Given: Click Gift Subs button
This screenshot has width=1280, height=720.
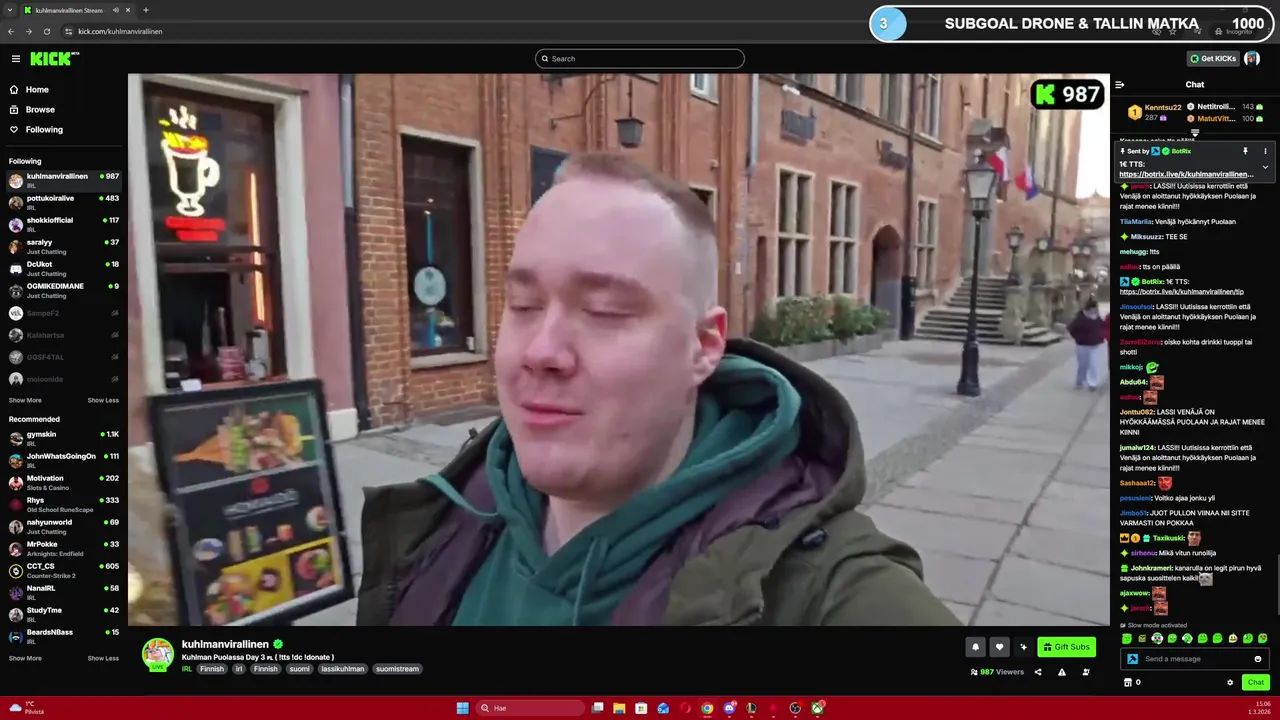Looking at the screenshot, I should pos(1066,647).
